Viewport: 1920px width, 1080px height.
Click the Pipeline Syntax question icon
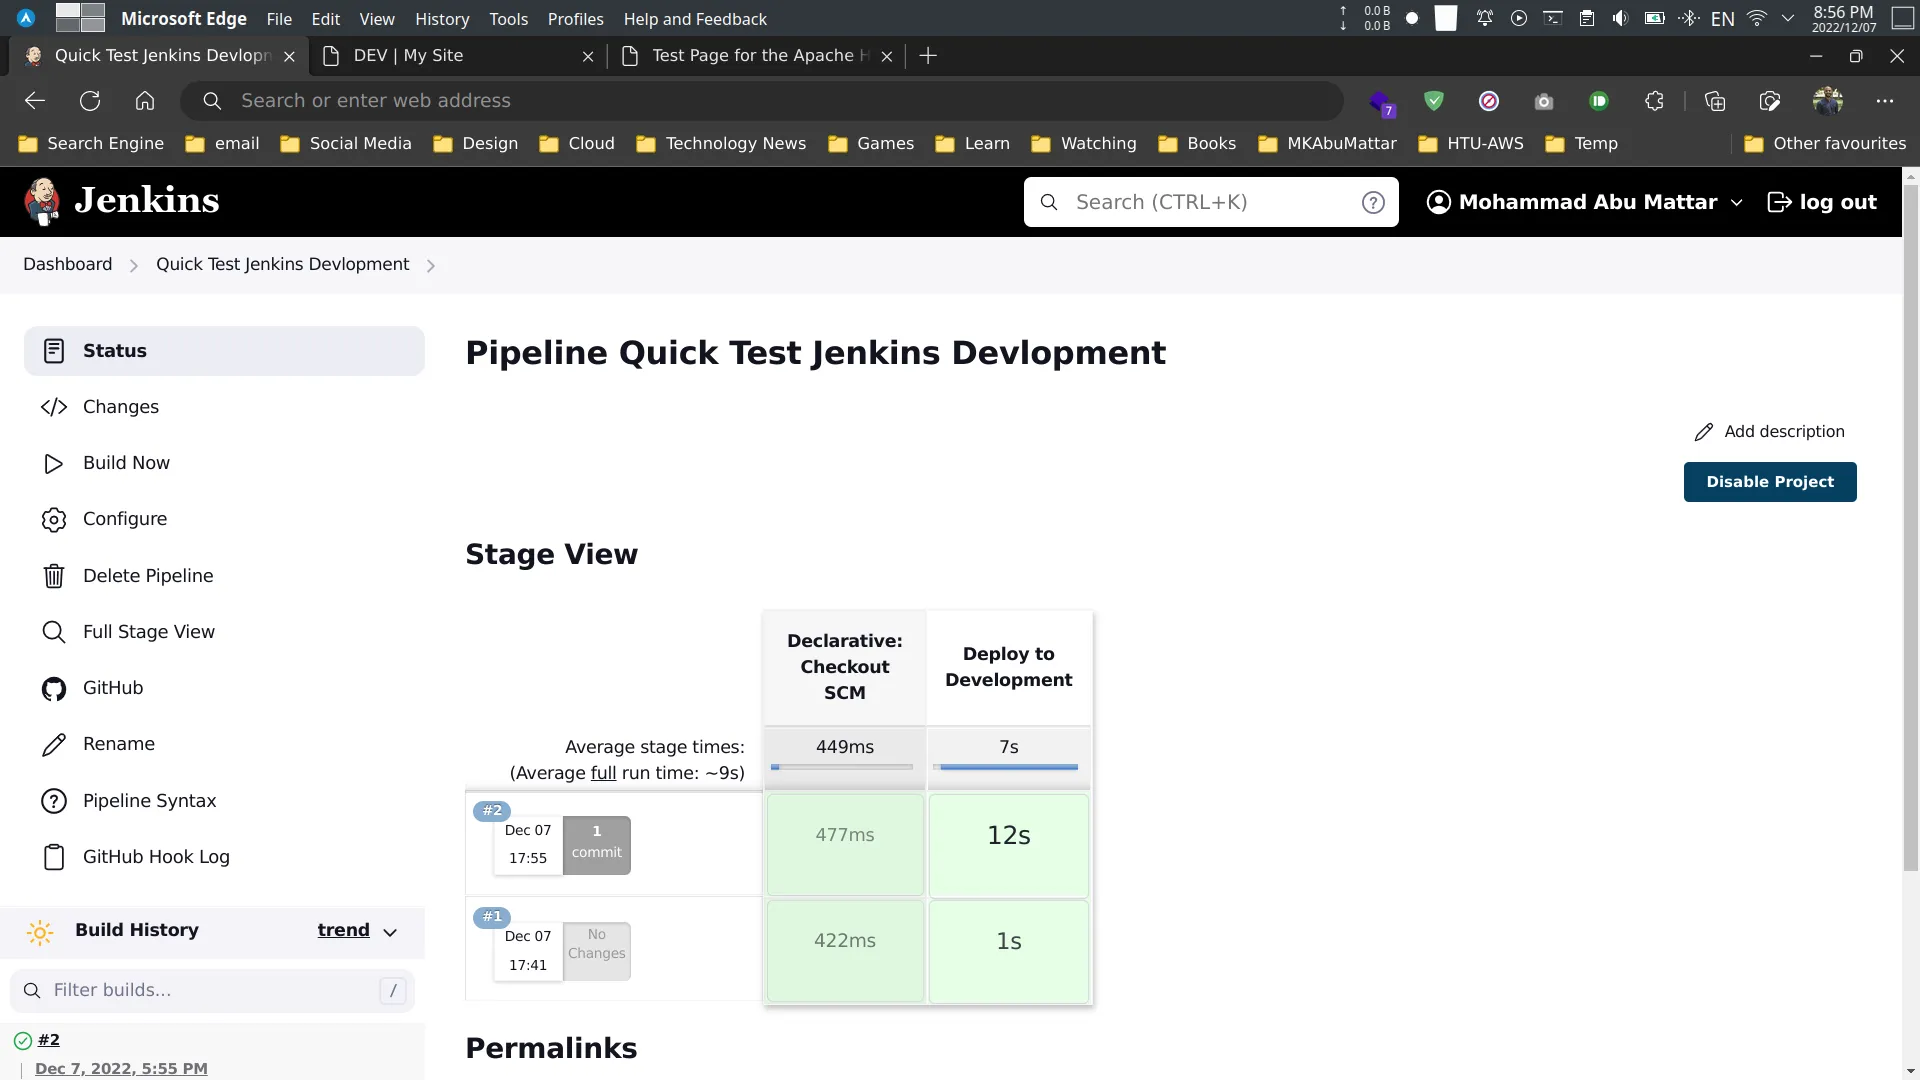pos(51,800)
